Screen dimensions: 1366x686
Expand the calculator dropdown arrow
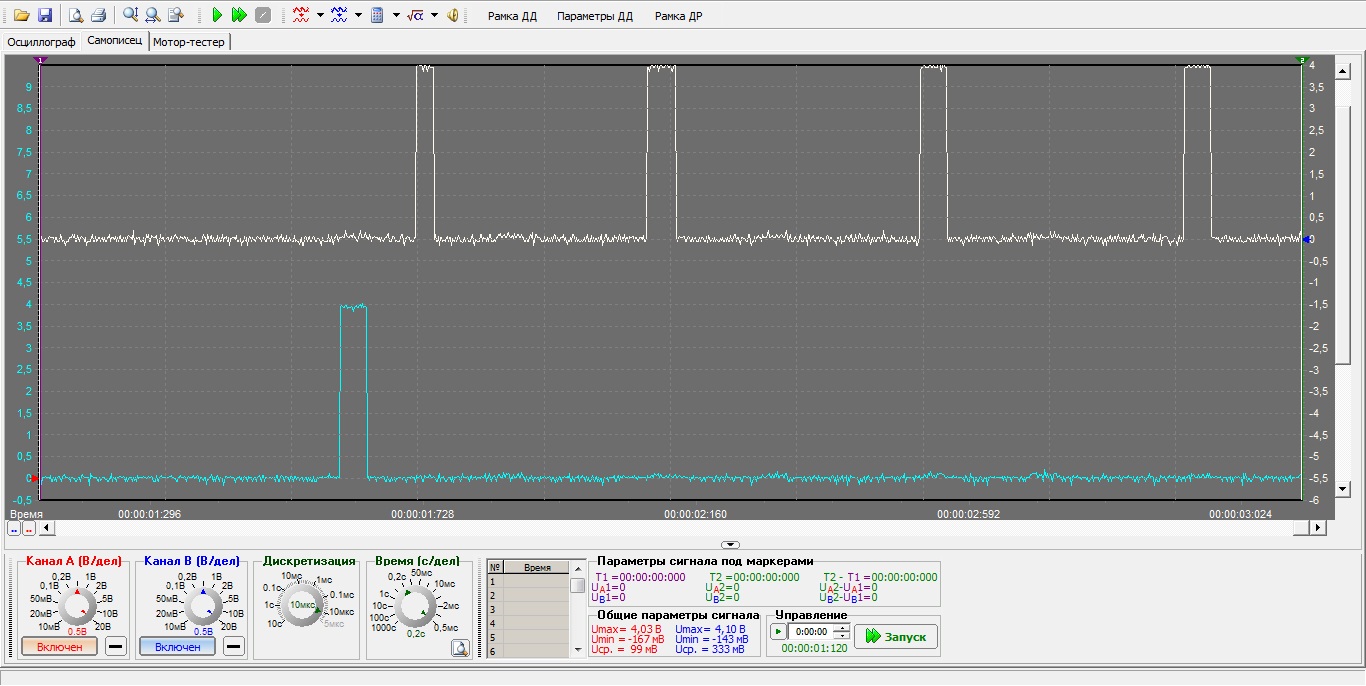396,15
